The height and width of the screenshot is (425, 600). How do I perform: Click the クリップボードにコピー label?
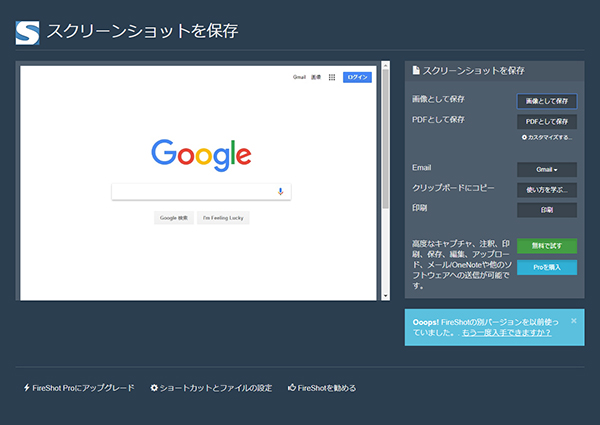point(453,188)
